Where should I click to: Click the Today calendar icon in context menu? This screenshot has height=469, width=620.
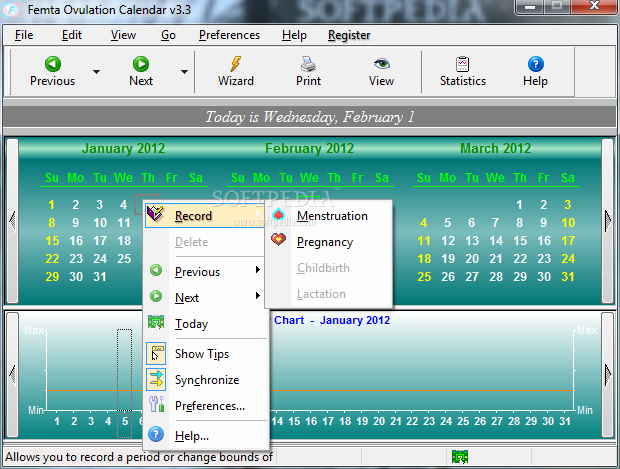pos(156,322)
